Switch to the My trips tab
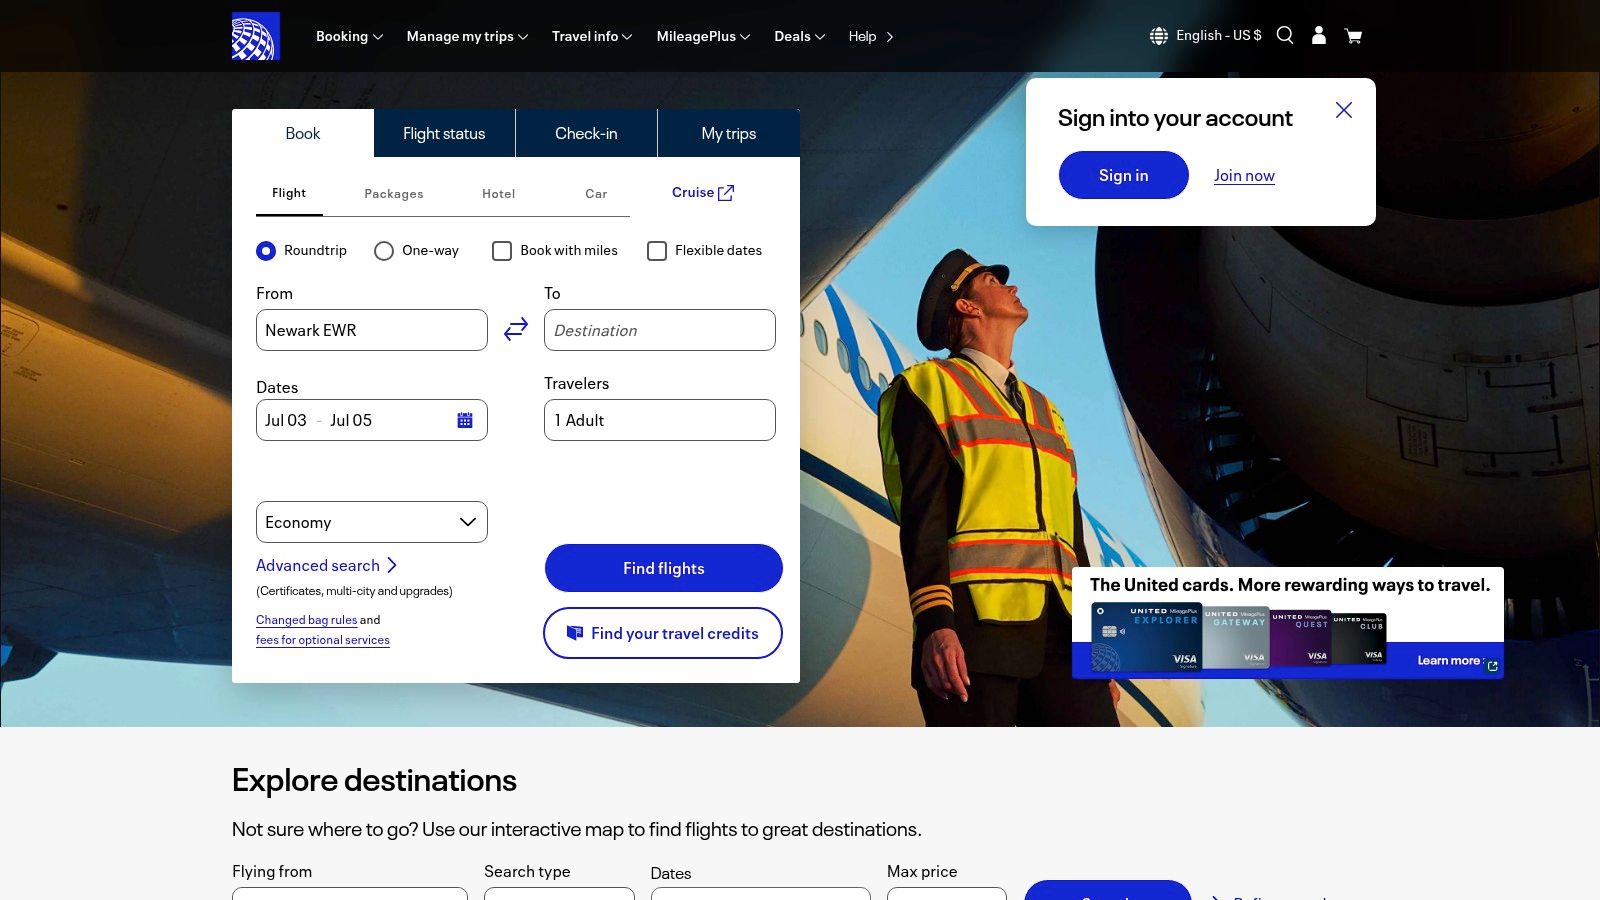This screenshot has height=900, width=1600. [x=729, y=133]
